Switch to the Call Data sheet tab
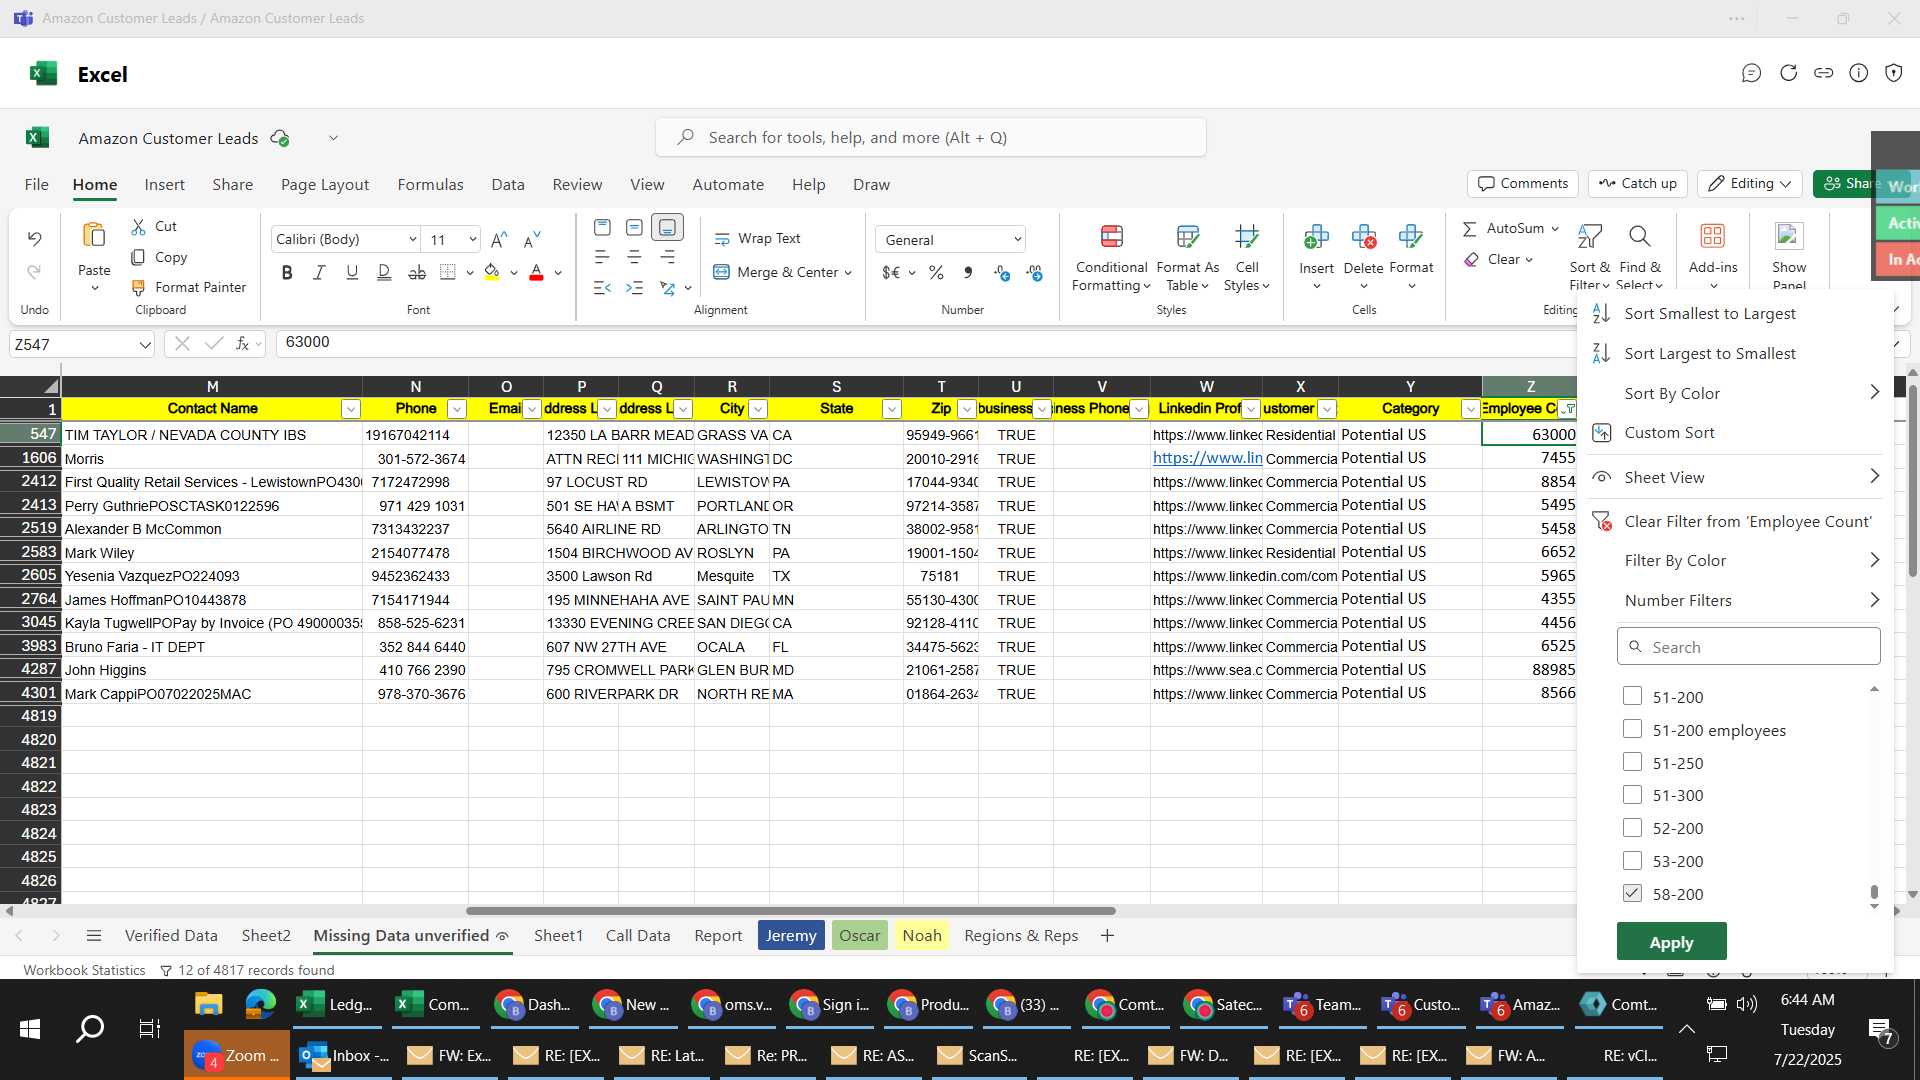This screenshot has height=1080, width=1920. pos(637,935)
